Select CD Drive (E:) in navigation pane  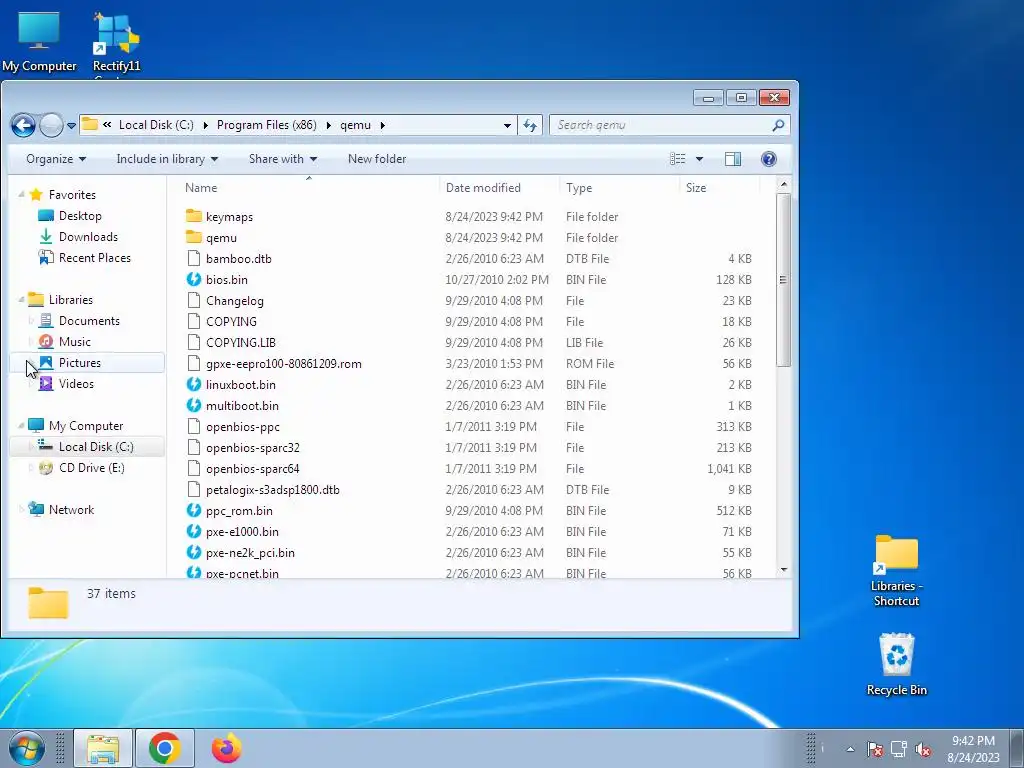tap(91, 468)
